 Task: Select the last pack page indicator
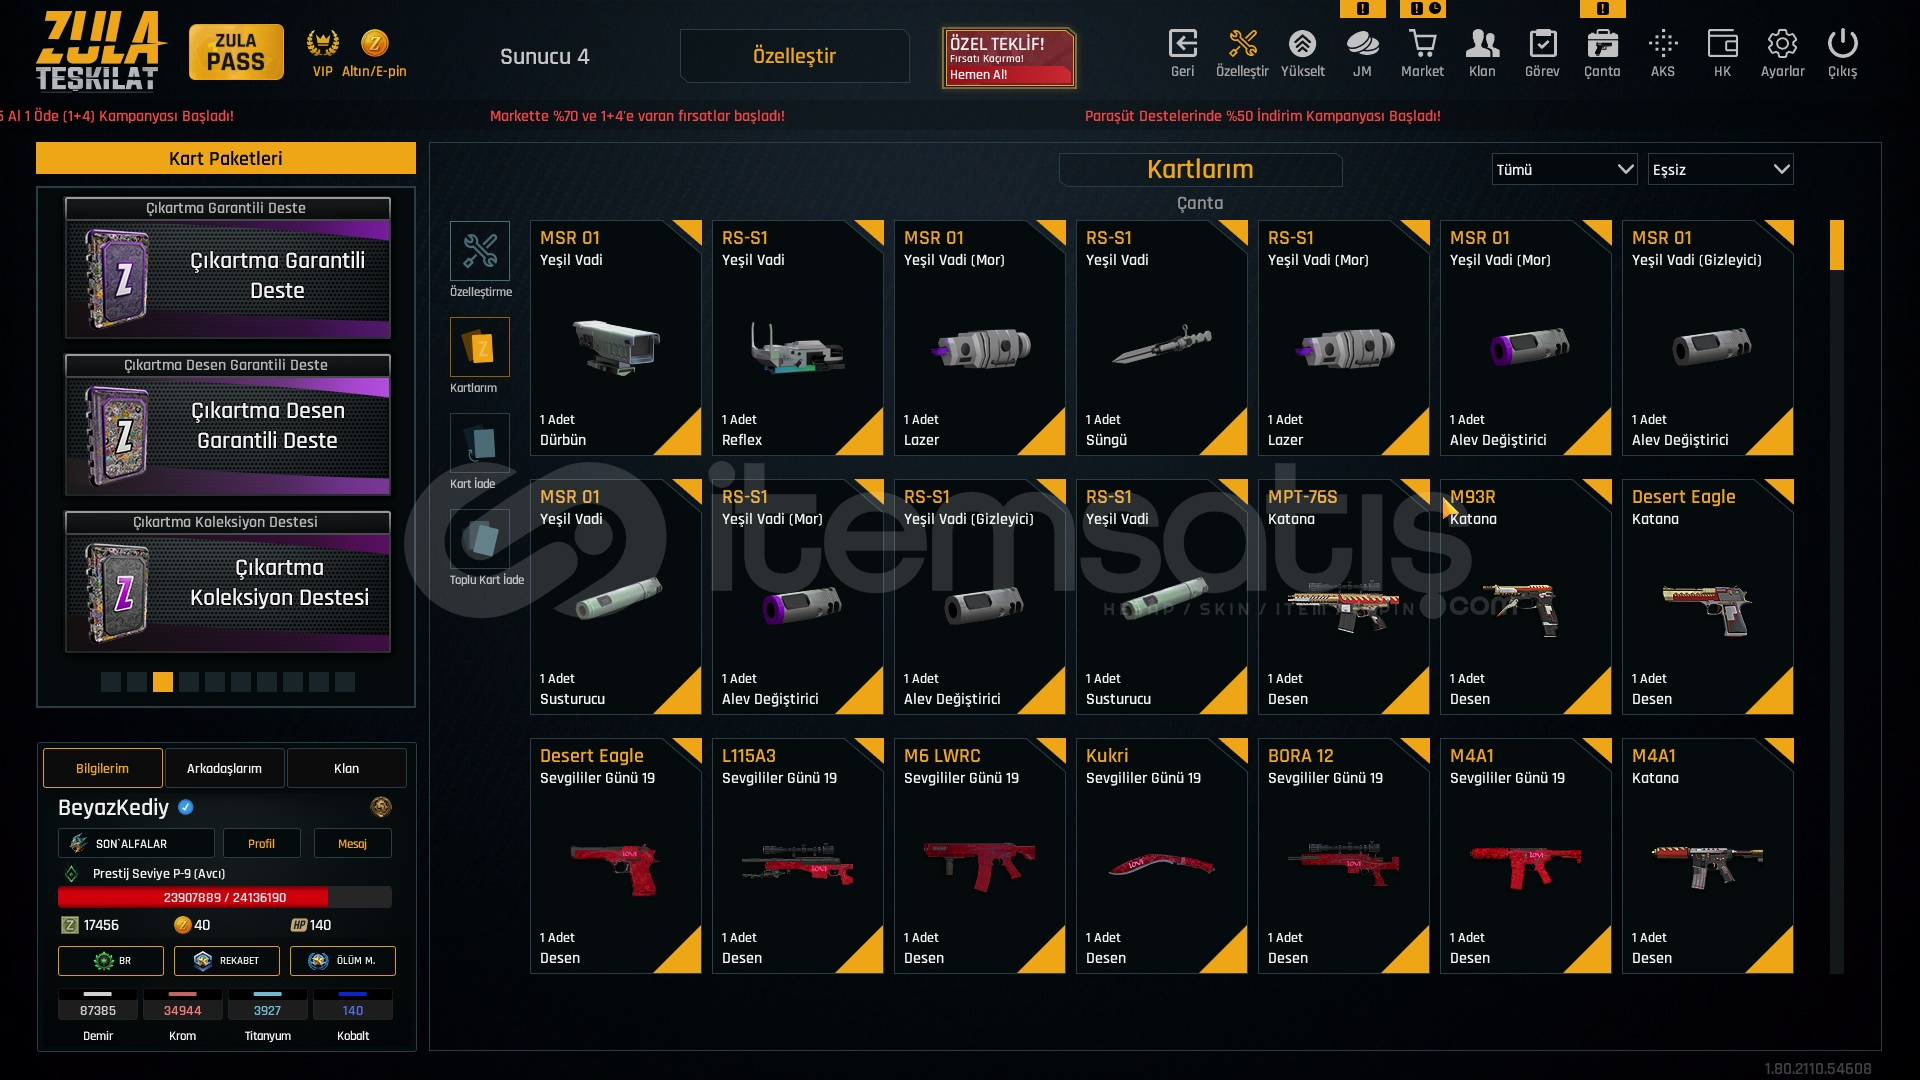345,682
